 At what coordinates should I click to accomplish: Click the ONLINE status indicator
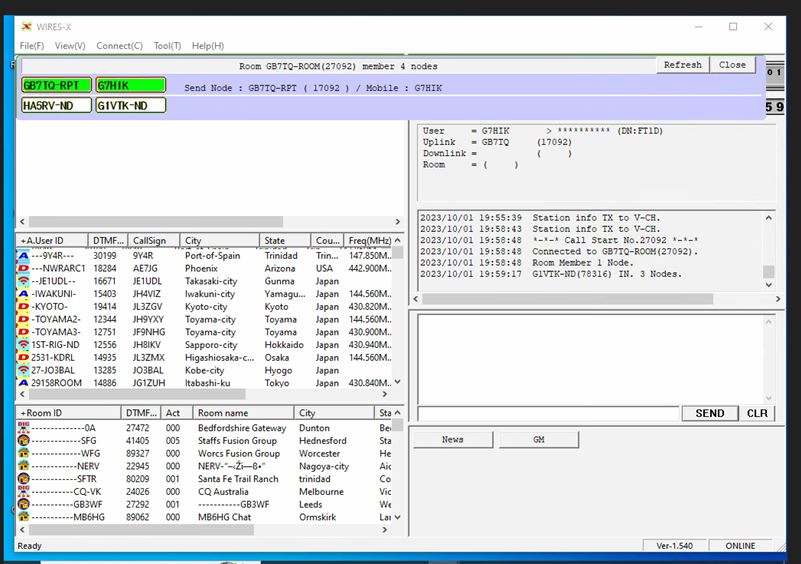pyautogui.click(x=740, y=546)
